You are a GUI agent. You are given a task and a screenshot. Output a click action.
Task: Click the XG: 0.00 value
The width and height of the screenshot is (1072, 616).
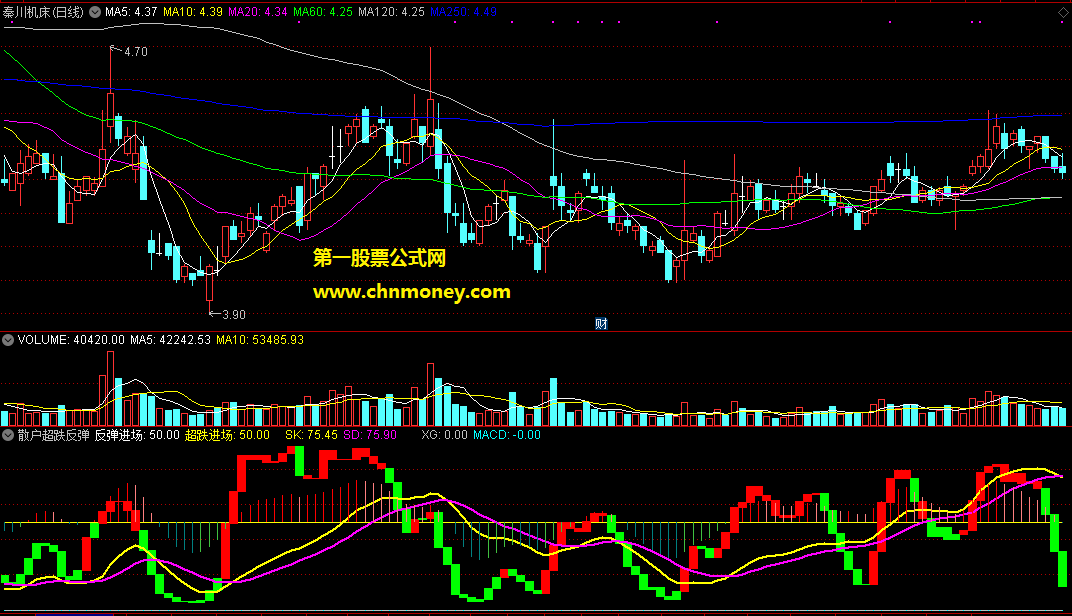(x=444, y=435)
